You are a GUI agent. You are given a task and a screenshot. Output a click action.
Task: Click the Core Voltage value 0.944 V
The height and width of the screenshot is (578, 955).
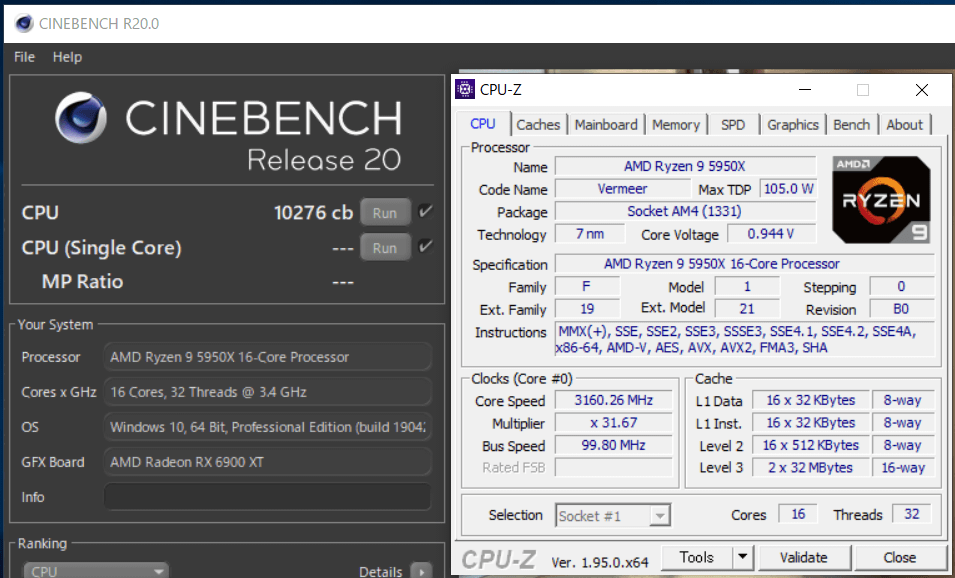[x=771, y=234]
